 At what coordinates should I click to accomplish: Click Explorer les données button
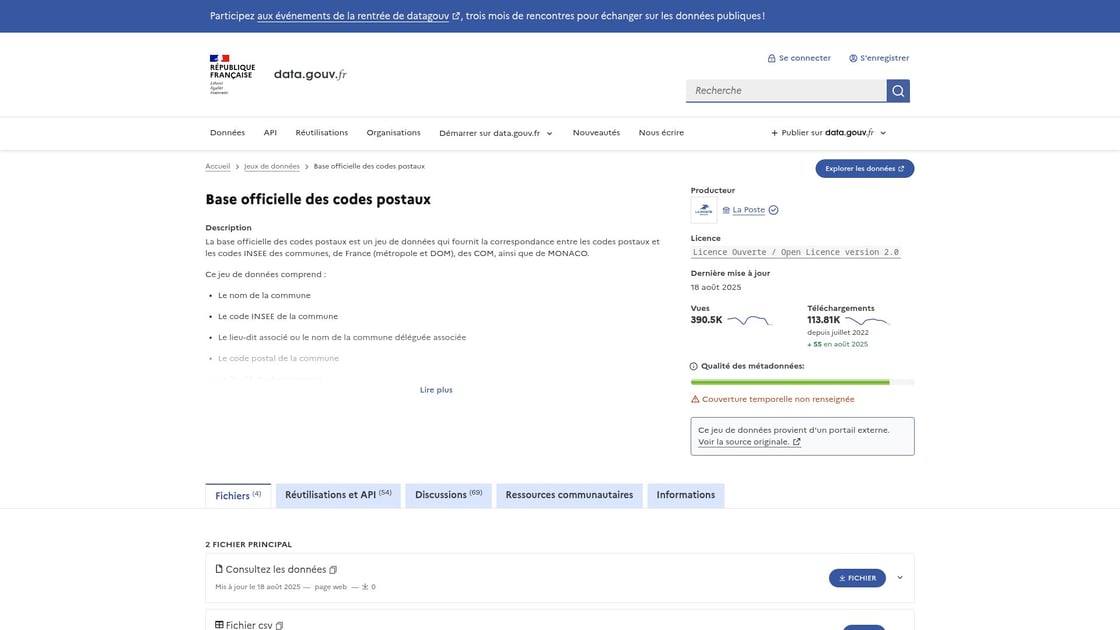pyautogui.click(x=864, y=169)
